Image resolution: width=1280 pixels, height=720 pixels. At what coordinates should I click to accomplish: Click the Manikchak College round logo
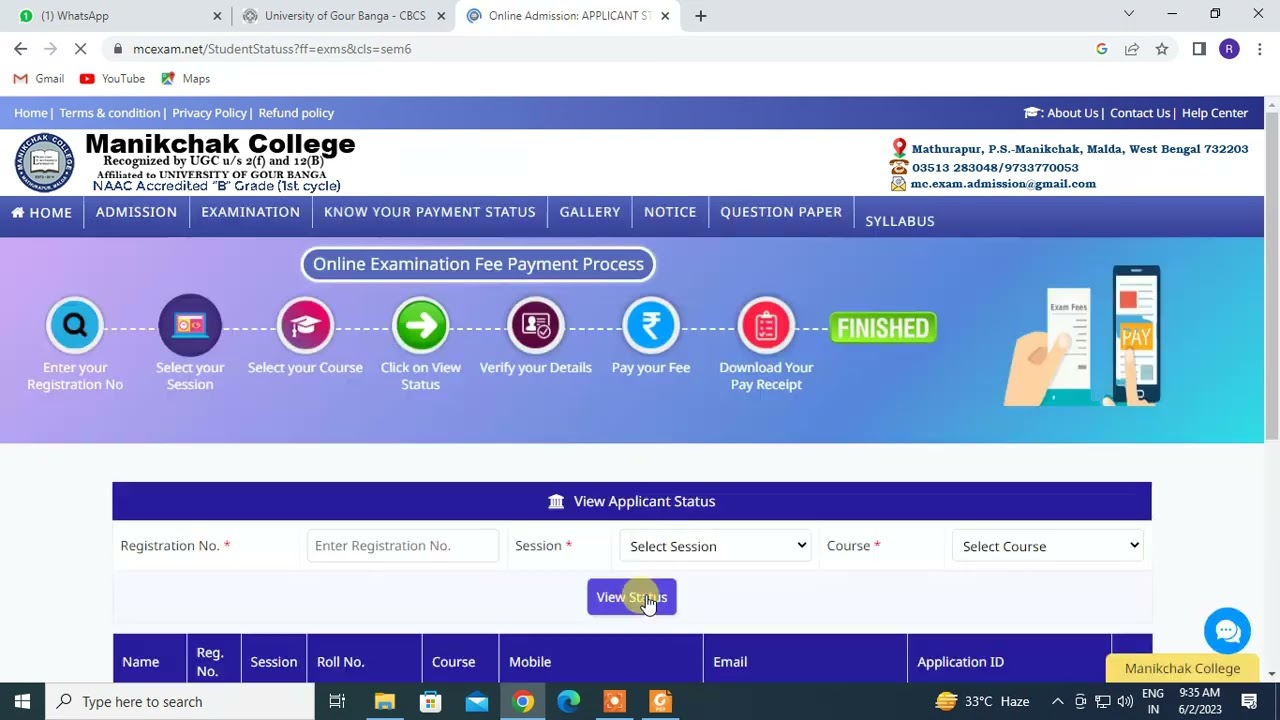(x=44, y=163)
